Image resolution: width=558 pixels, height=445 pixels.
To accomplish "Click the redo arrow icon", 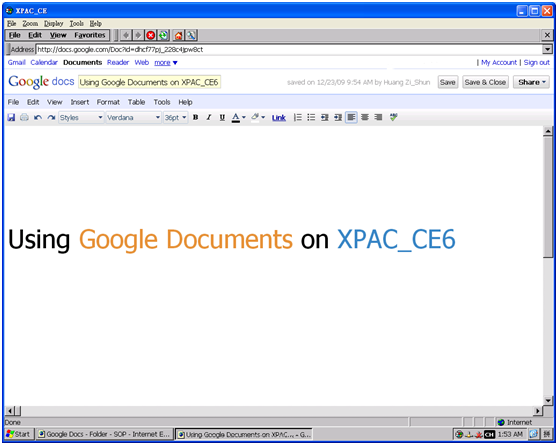I will point(51,117).
